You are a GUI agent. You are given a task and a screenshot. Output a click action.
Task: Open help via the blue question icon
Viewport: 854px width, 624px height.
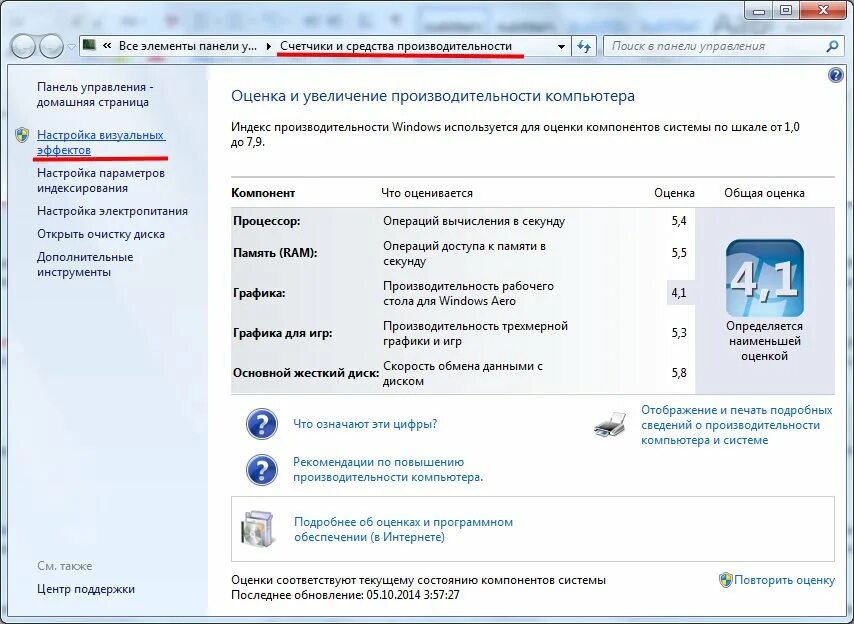[x=835, y=75]
